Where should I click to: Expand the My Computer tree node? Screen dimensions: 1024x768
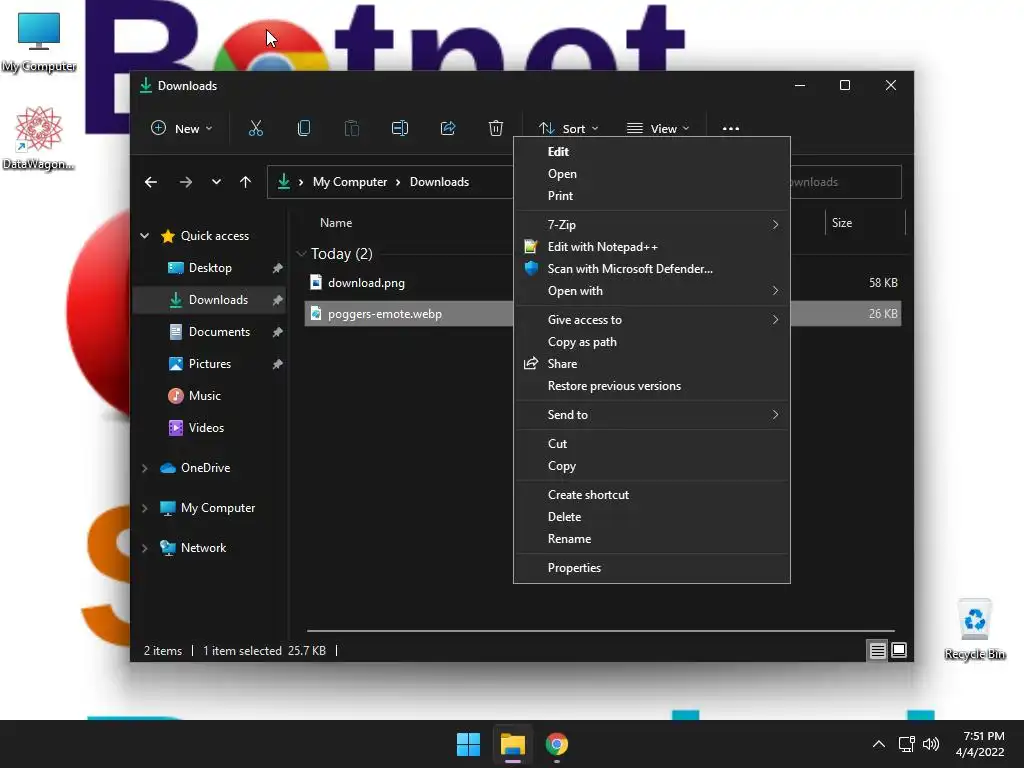[145, 508]
